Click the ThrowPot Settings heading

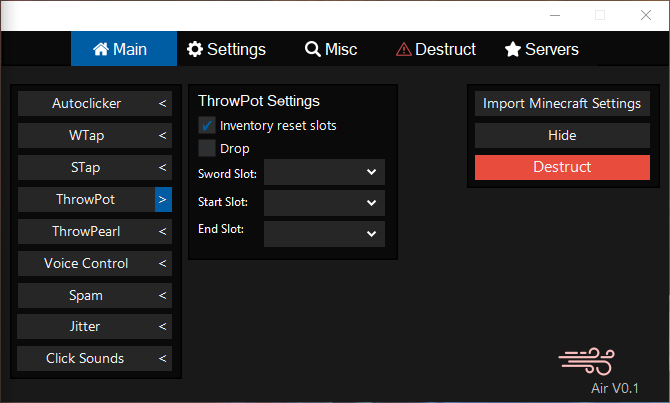click(259, 101)
